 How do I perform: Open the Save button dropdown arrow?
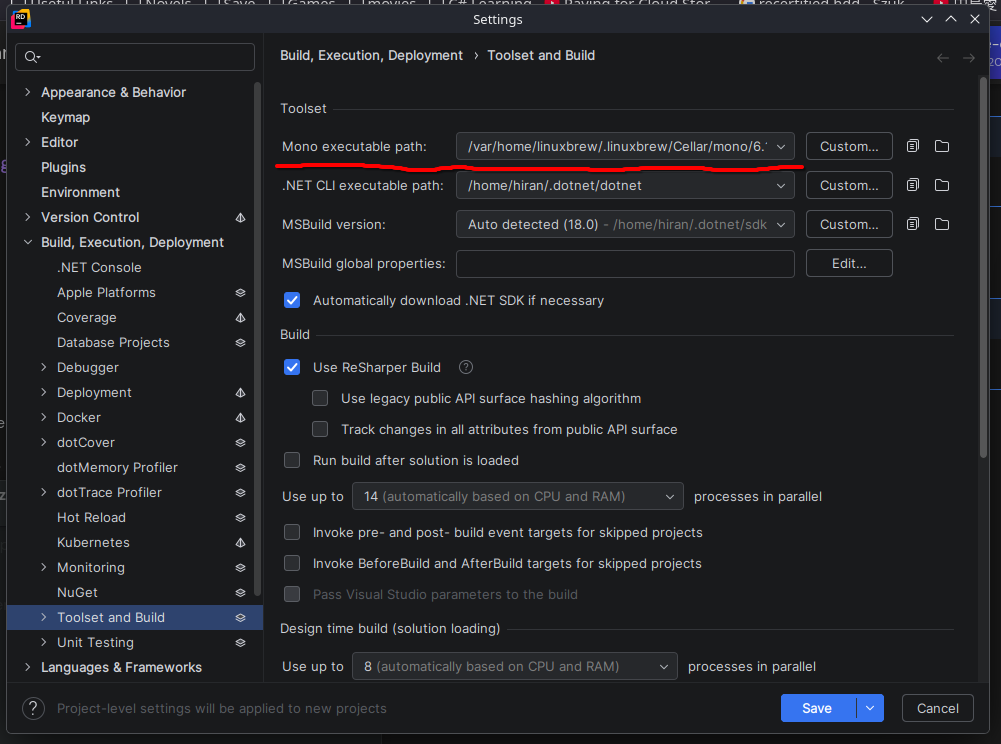point(870,708)
